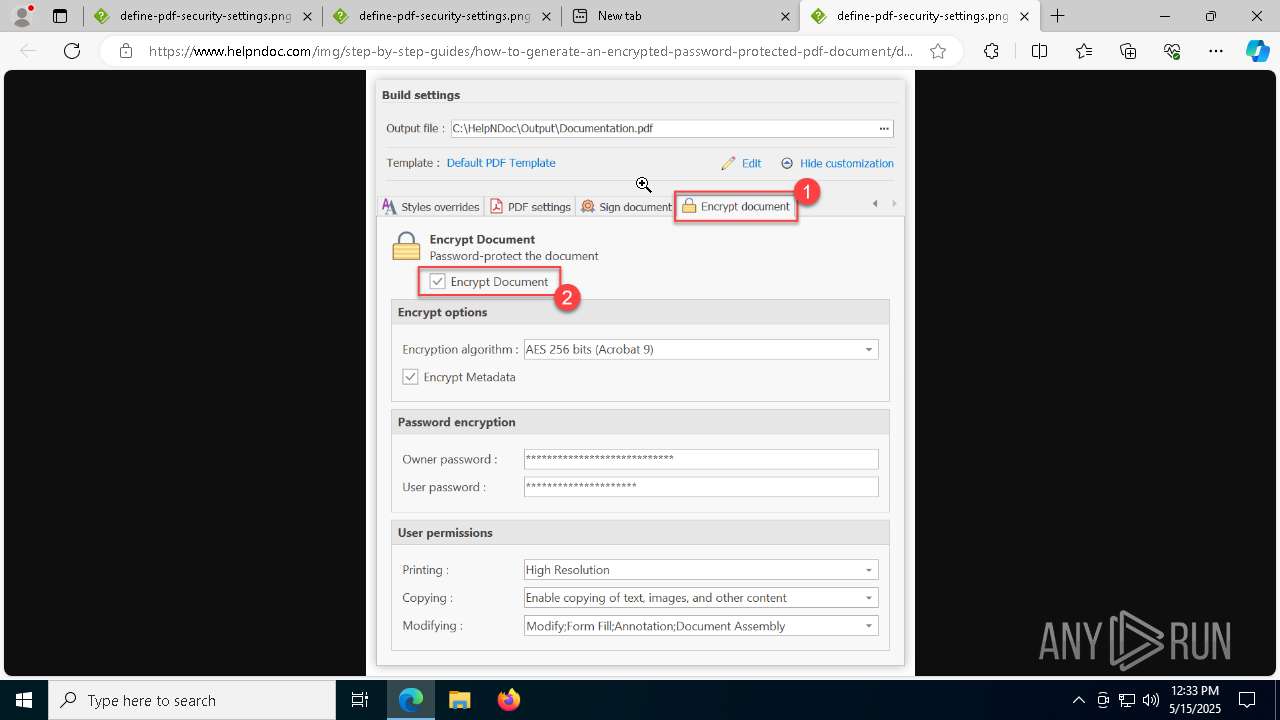Click the browser refresh button
Screen dimensions: 1280x720
tap(72, 52)
